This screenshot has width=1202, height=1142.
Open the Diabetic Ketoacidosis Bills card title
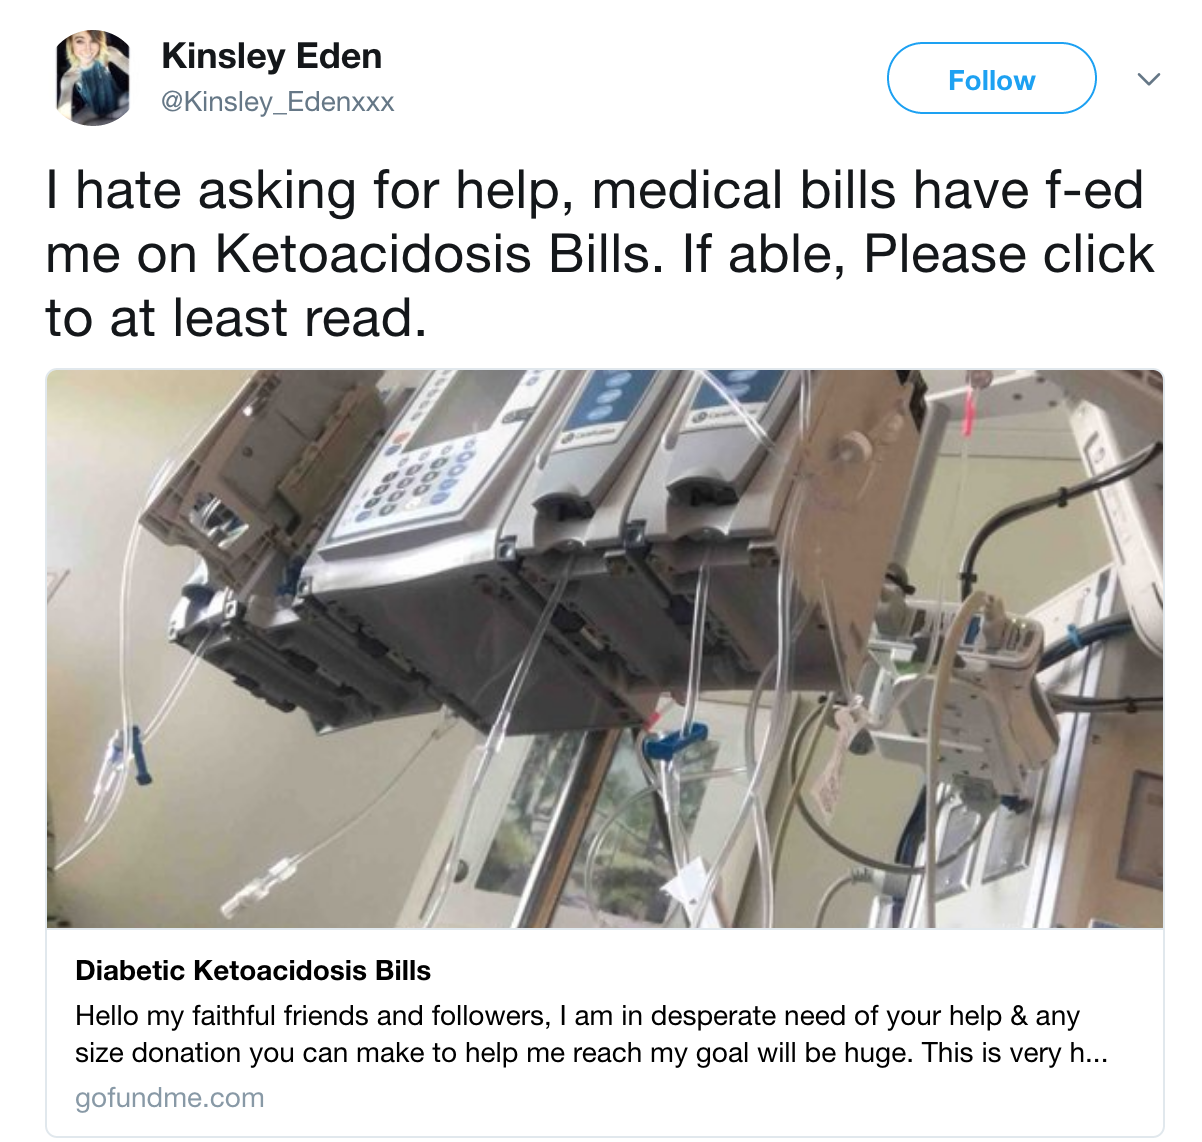[253, 970]
